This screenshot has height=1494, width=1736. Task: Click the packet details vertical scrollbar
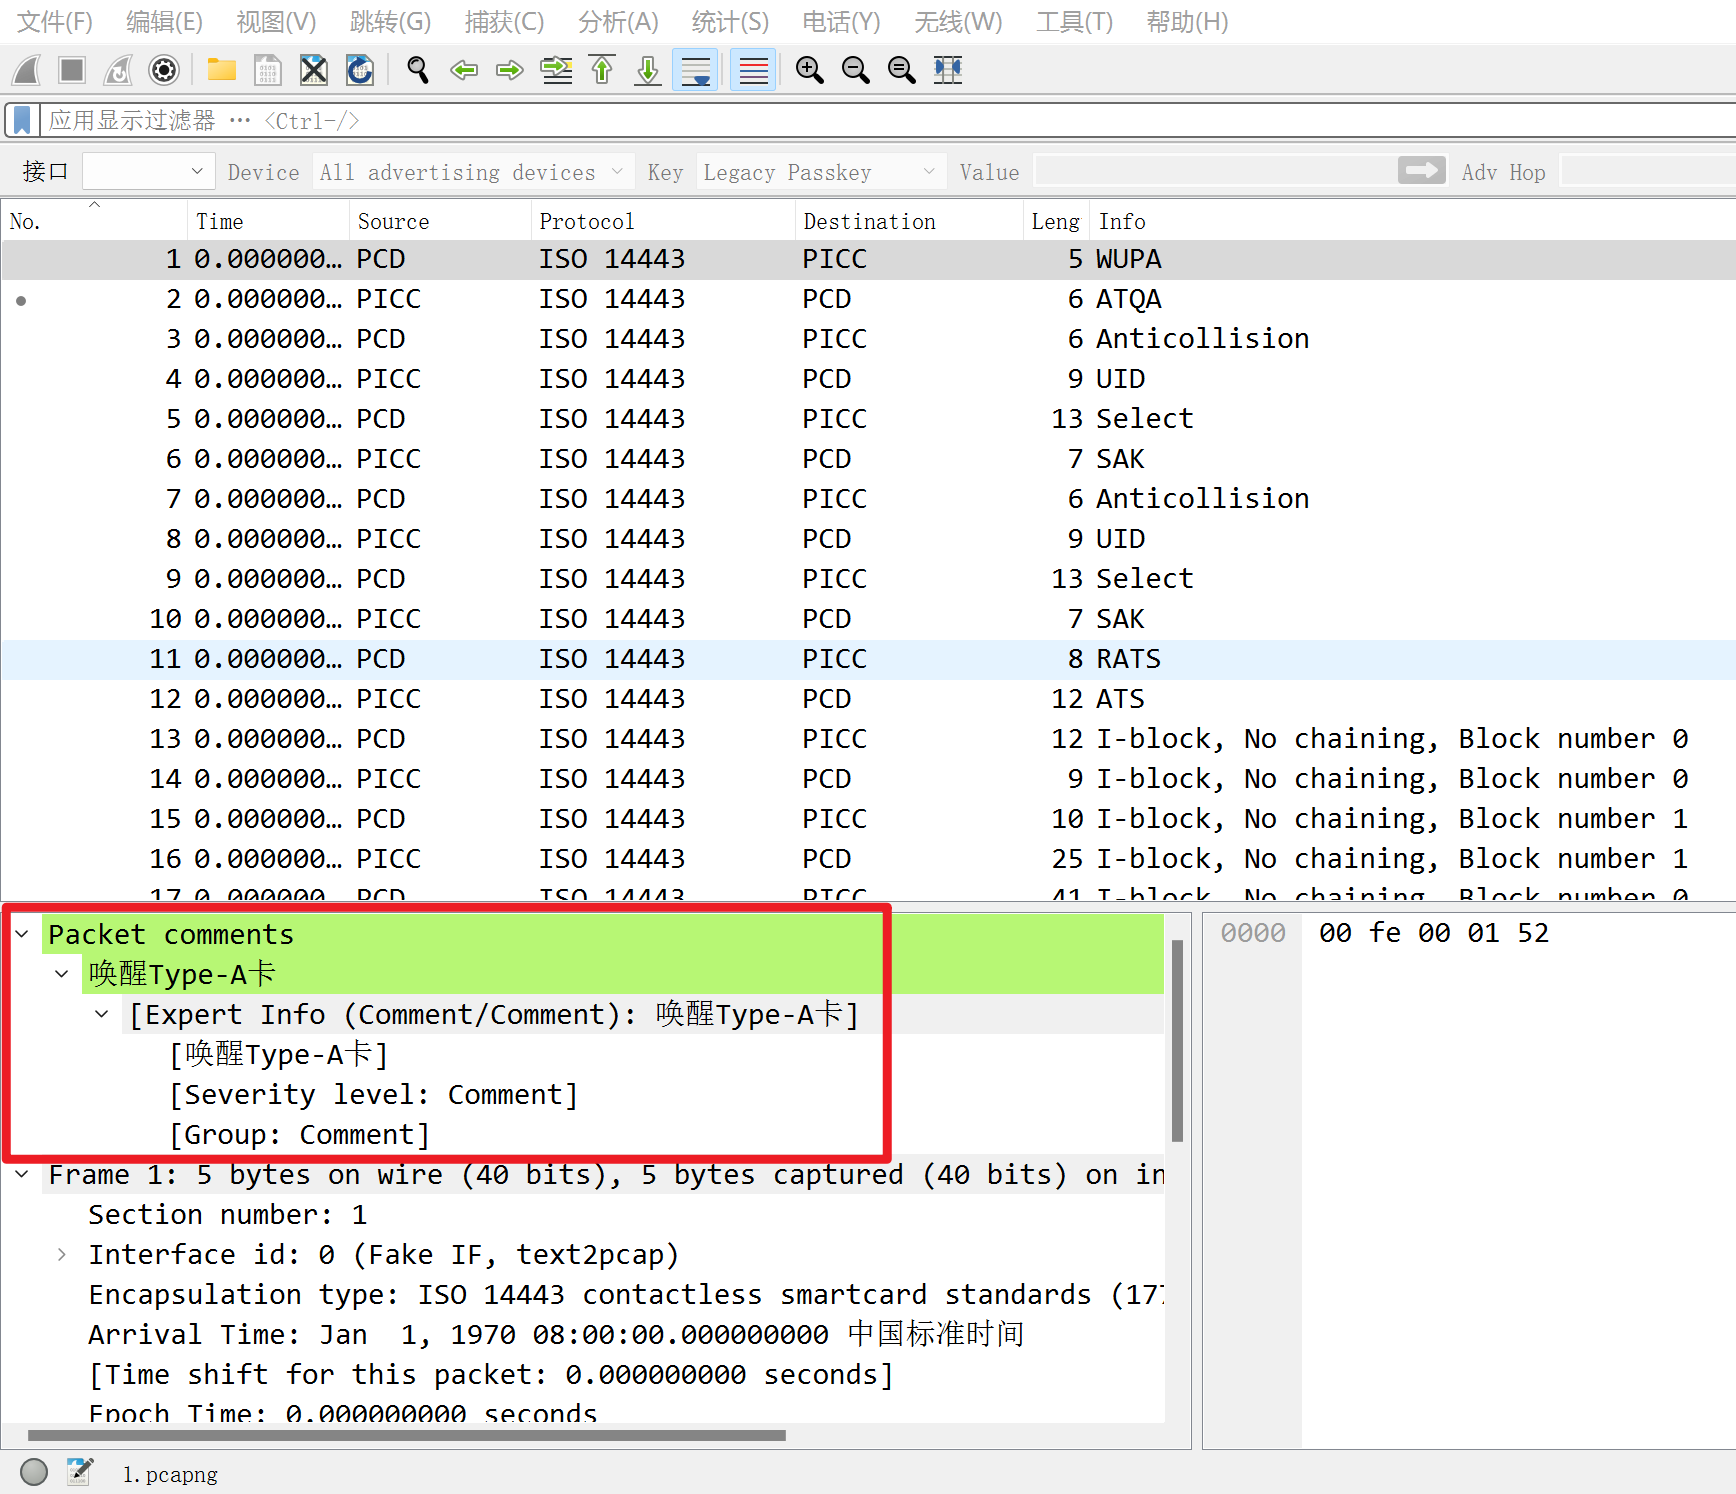coord(1177,1040)
